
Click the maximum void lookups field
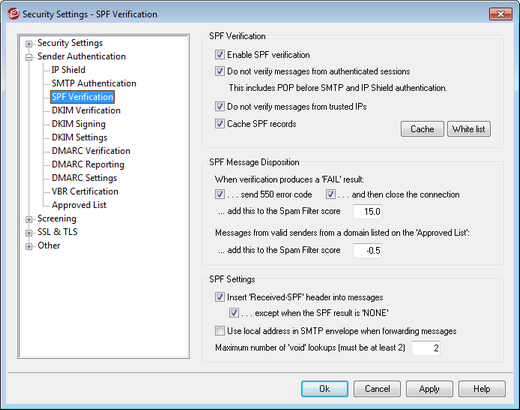point(426,348)
